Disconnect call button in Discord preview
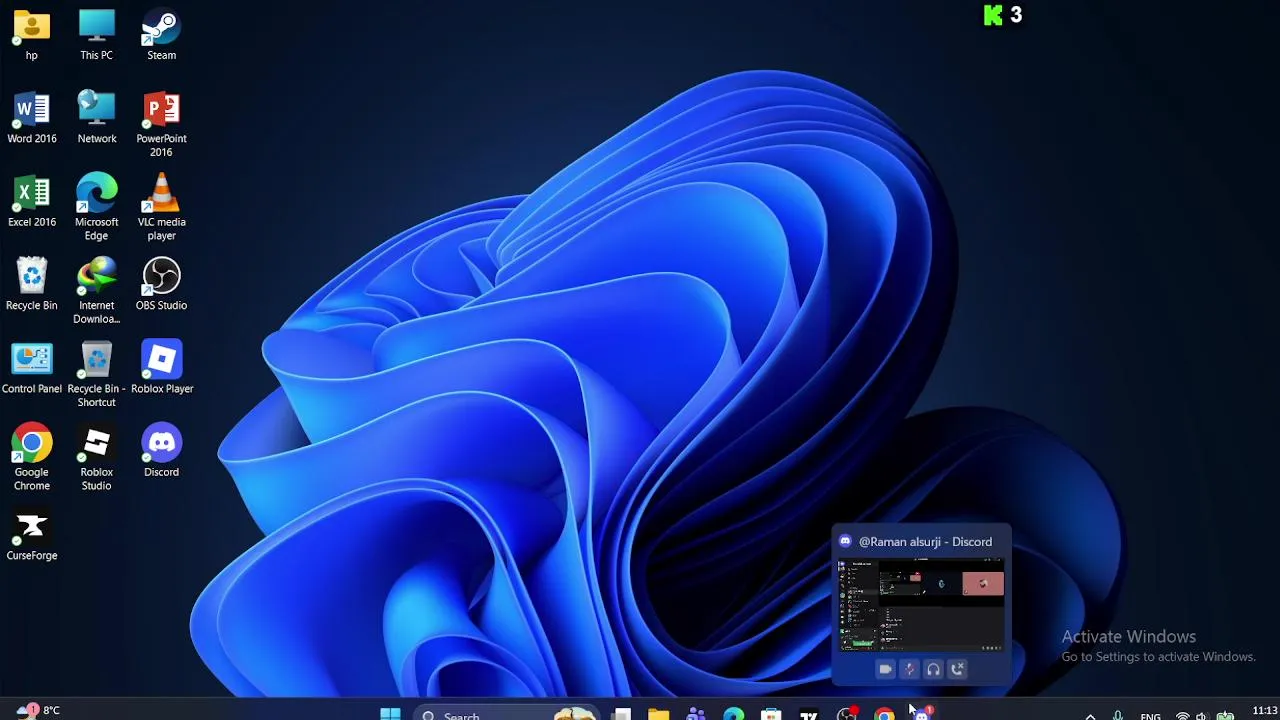Viewport: 1280px width, 720px height. click(957, 669)
